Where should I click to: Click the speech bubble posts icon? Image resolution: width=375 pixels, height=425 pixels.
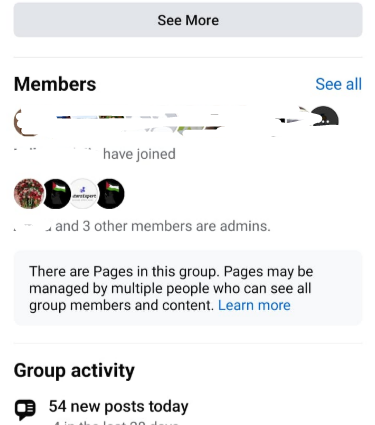(x=25, y=408)
